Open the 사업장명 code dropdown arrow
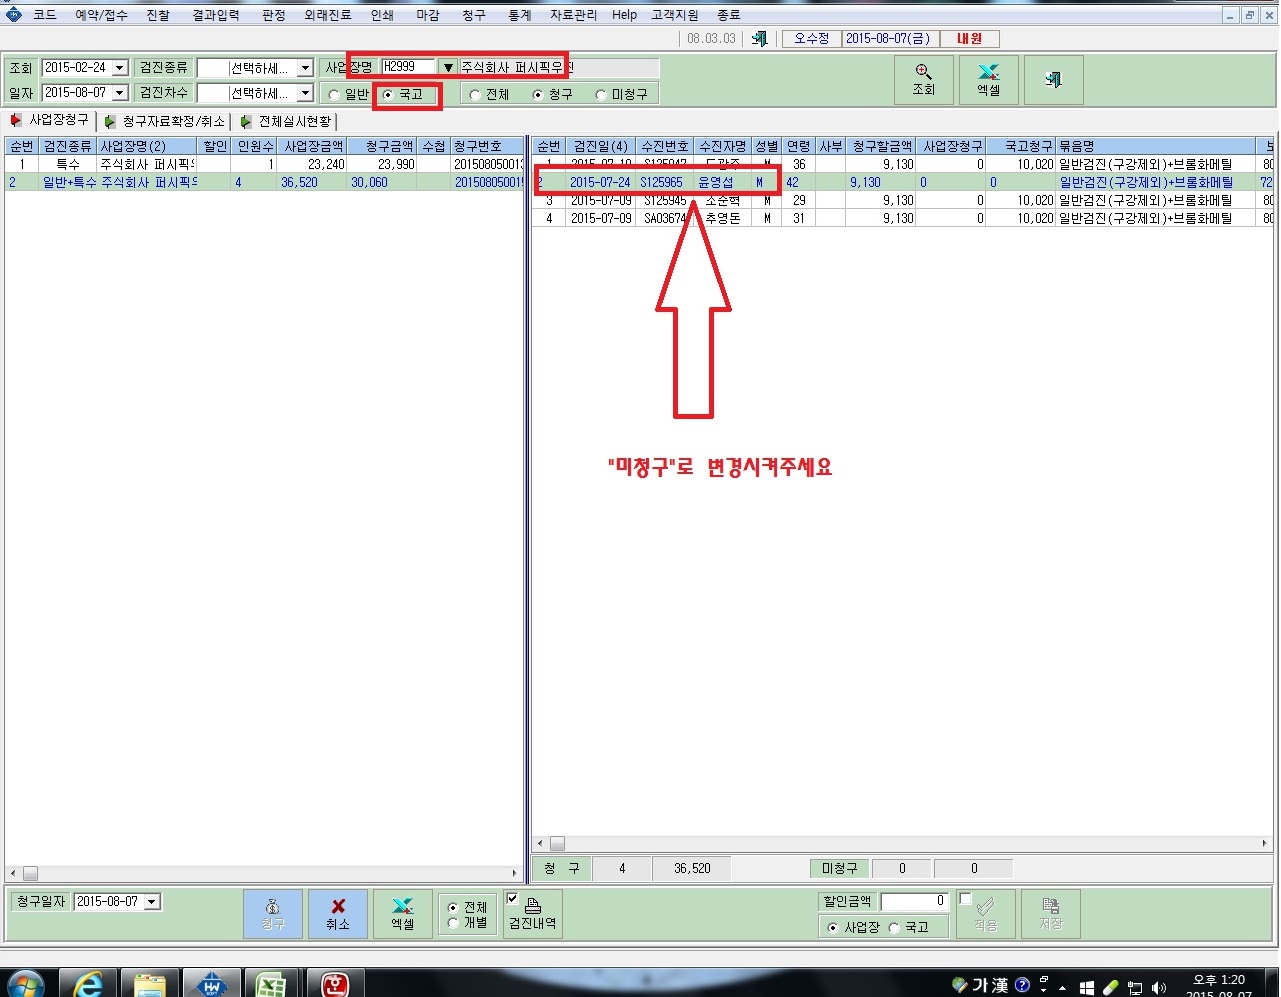This screenshot has height=997, width=1281. pos(448,67)
